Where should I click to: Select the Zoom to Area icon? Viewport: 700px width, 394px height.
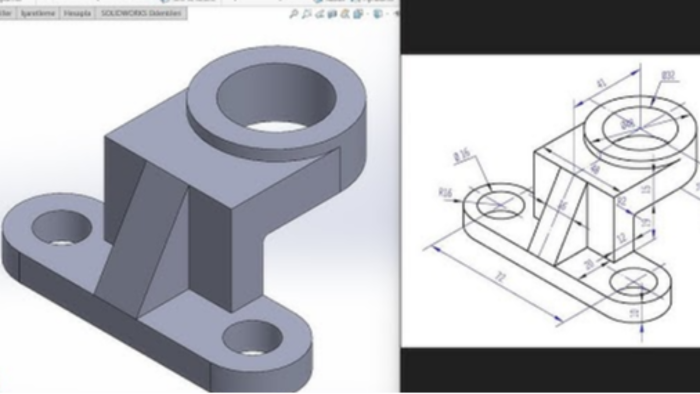(x=306, y=14)
